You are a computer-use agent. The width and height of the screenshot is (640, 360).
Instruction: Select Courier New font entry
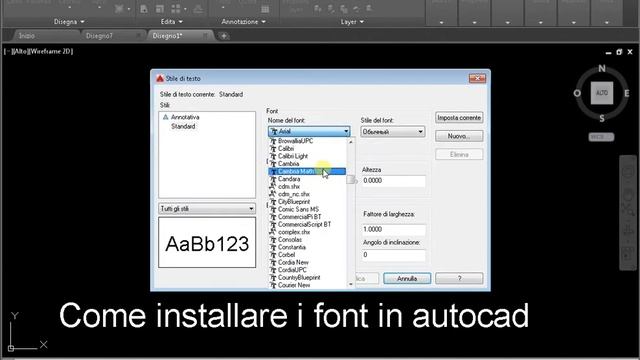tap(307, 285)
